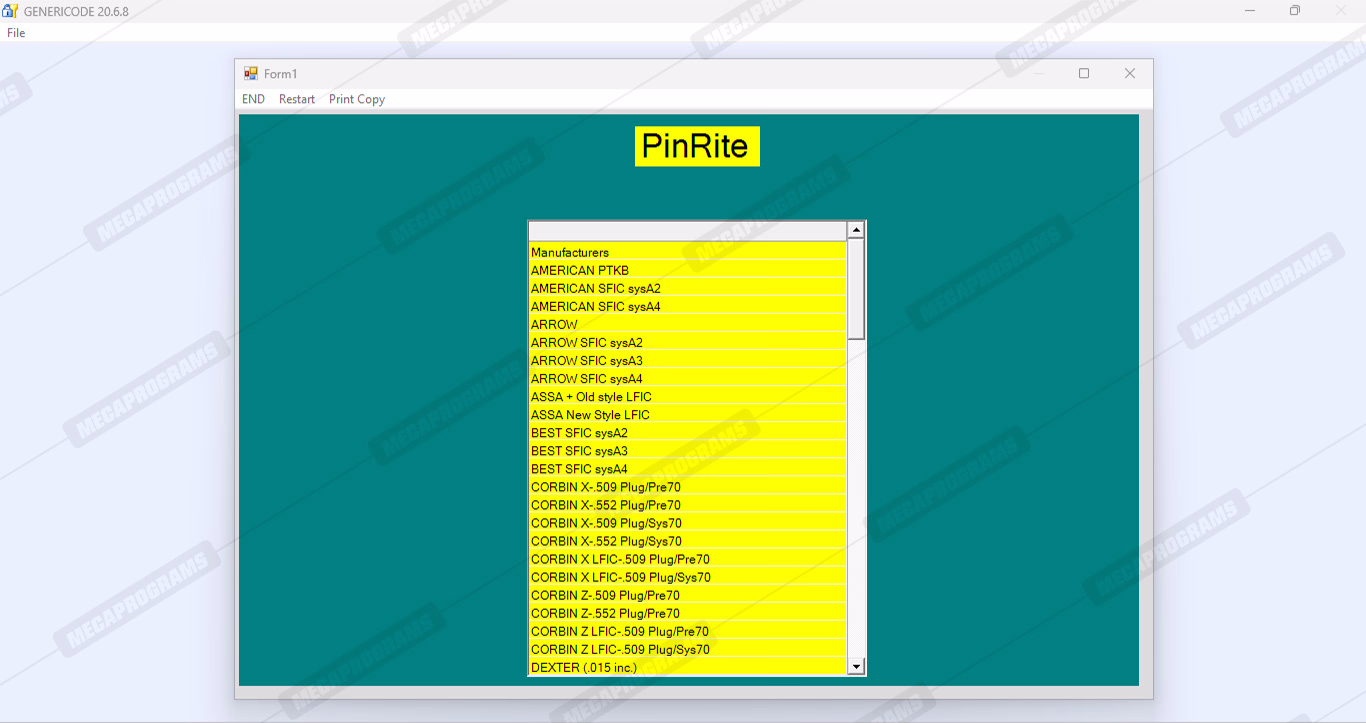Click END in the Form1 menu
The height and width of the screenshot is (723, 1366).
[x=253, y=99]
